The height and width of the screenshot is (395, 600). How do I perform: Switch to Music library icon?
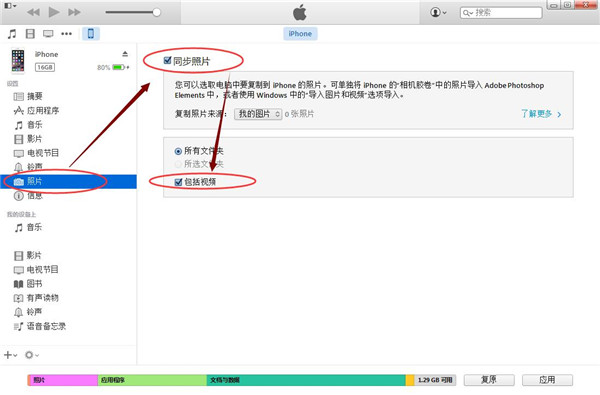12,34
